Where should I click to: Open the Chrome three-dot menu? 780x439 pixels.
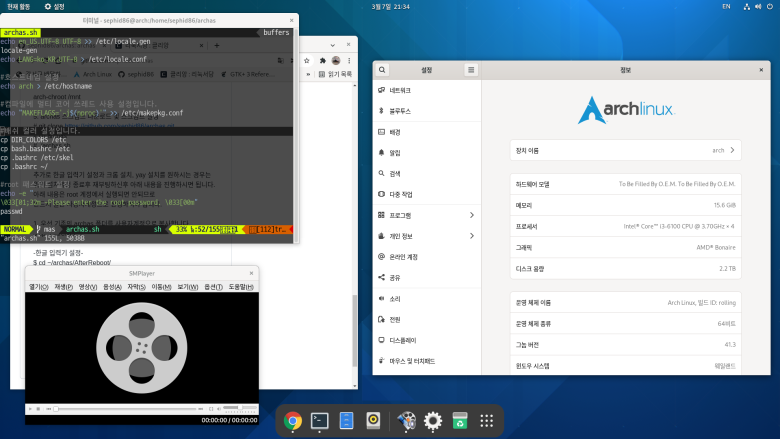(x=349, y=60)
